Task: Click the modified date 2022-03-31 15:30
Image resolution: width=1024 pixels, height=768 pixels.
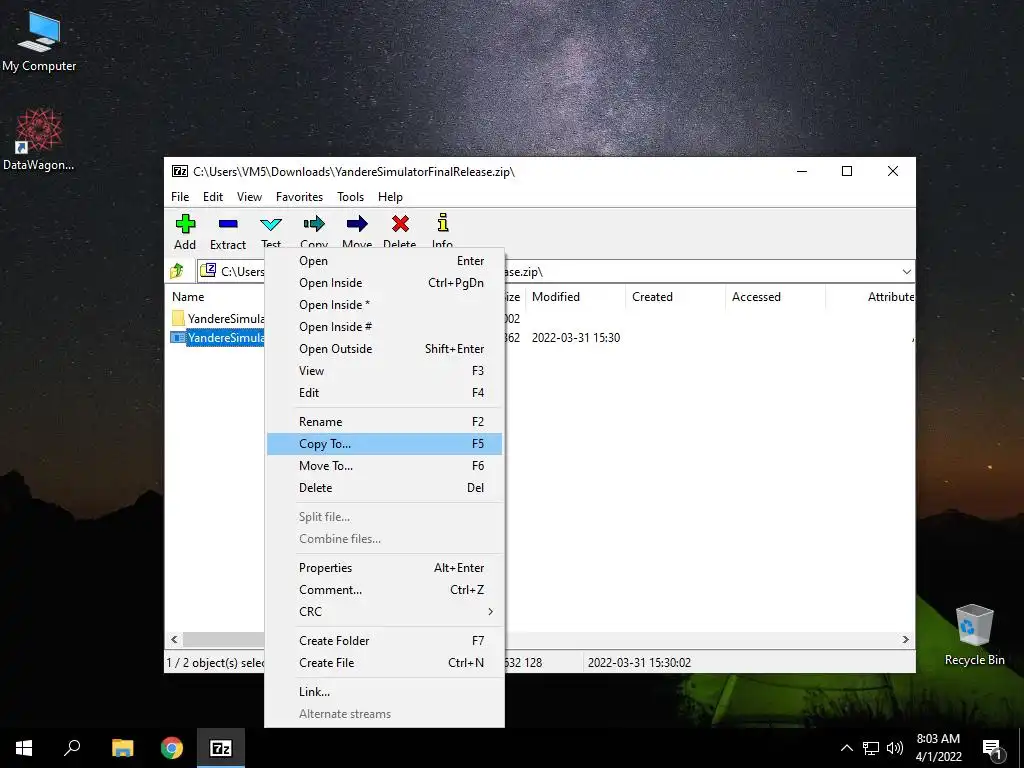Action: pos(576,338)
